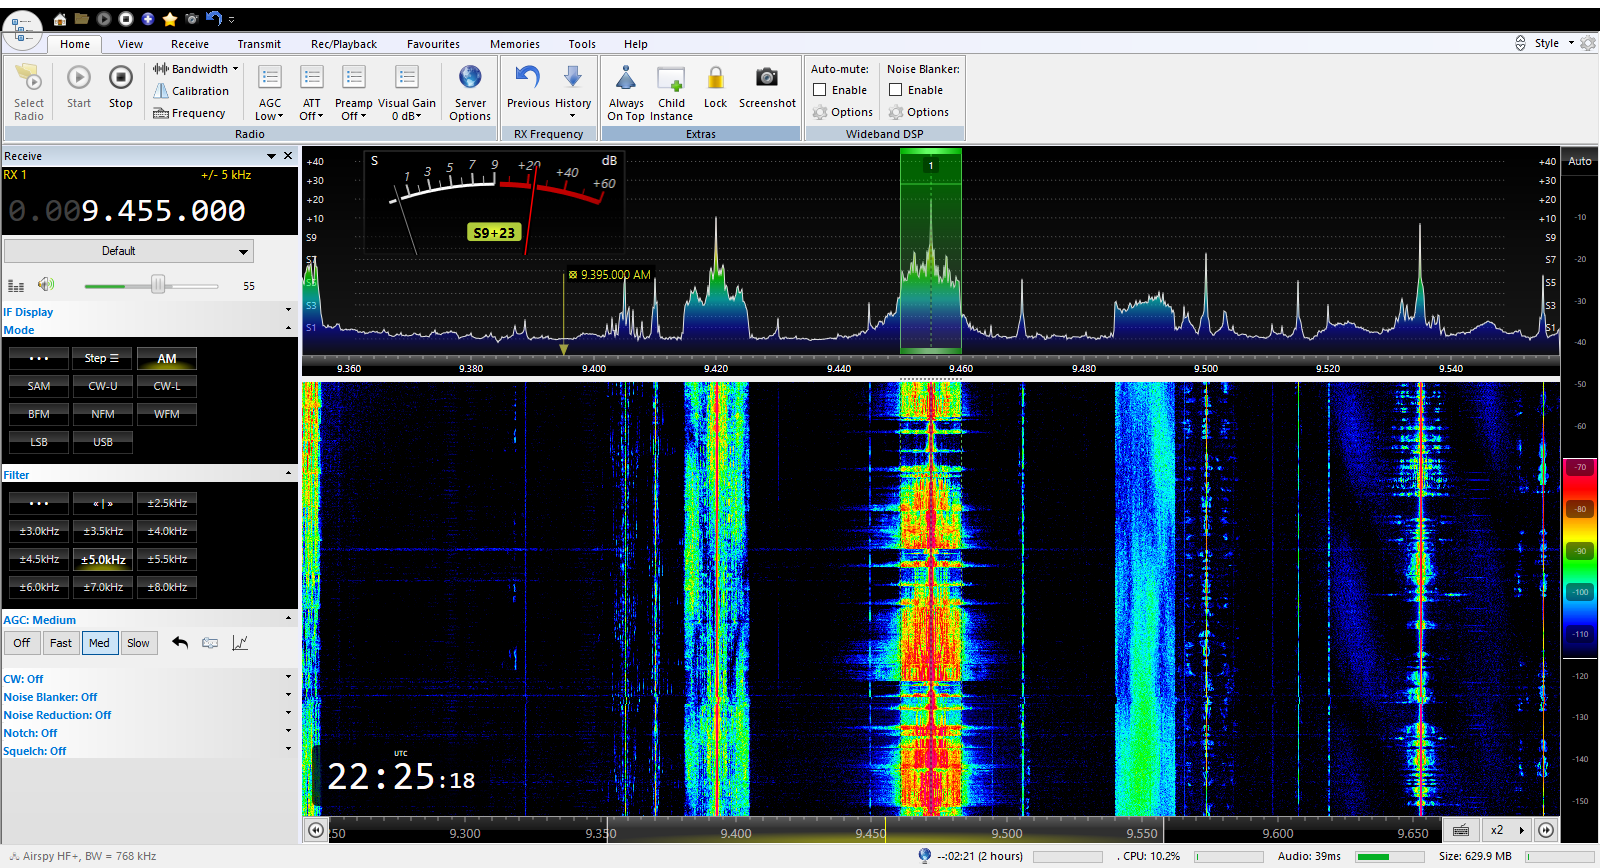Toggle Always On Top icon

point(626,78)
